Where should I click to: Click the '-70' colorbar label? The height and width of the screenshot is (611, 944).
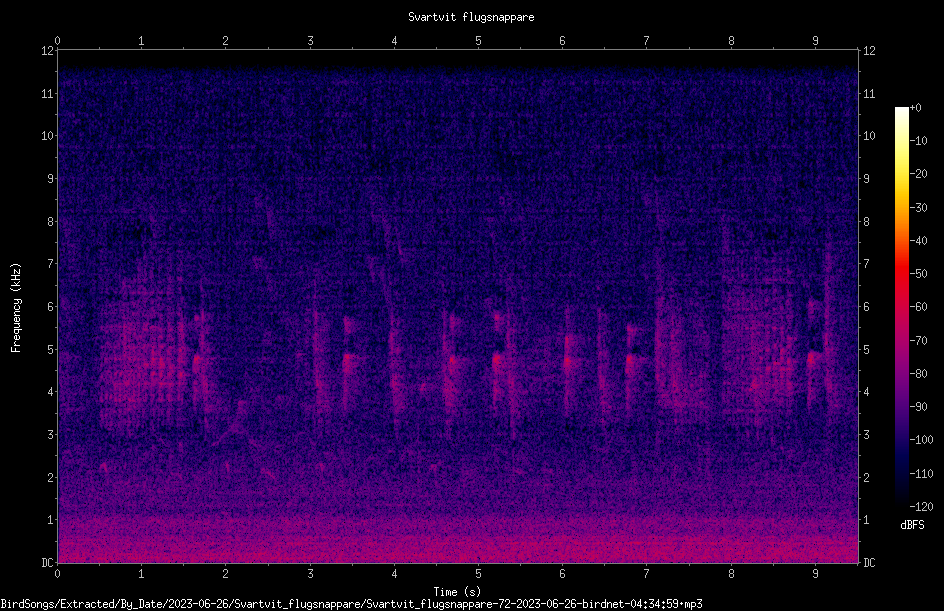click(x=919, y=341)
